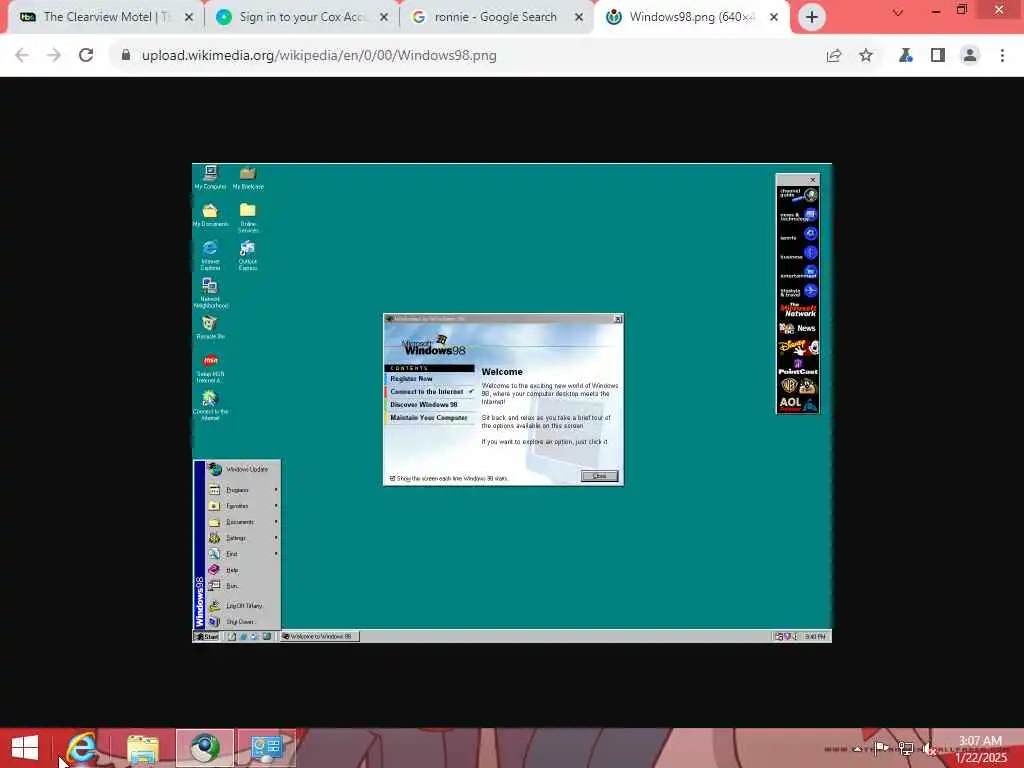
Task: Open the My Briefcase desktop icon
Action: pos(248,178)
